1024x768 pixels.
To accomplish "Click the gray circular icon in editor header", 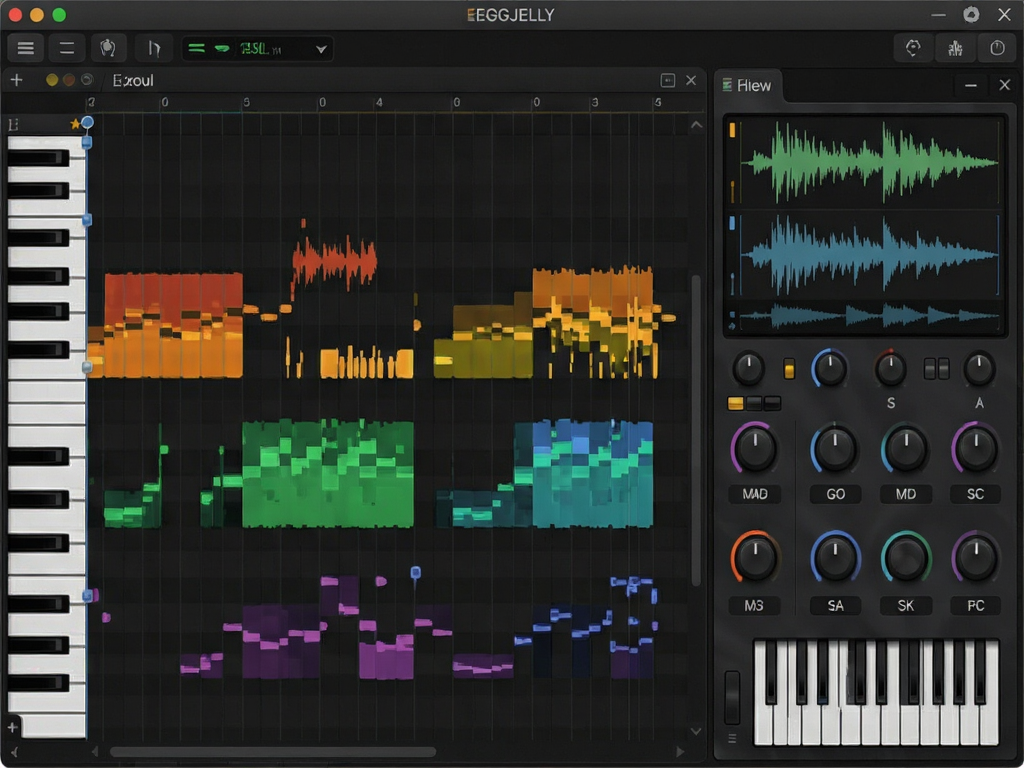I will pos(86,80).
